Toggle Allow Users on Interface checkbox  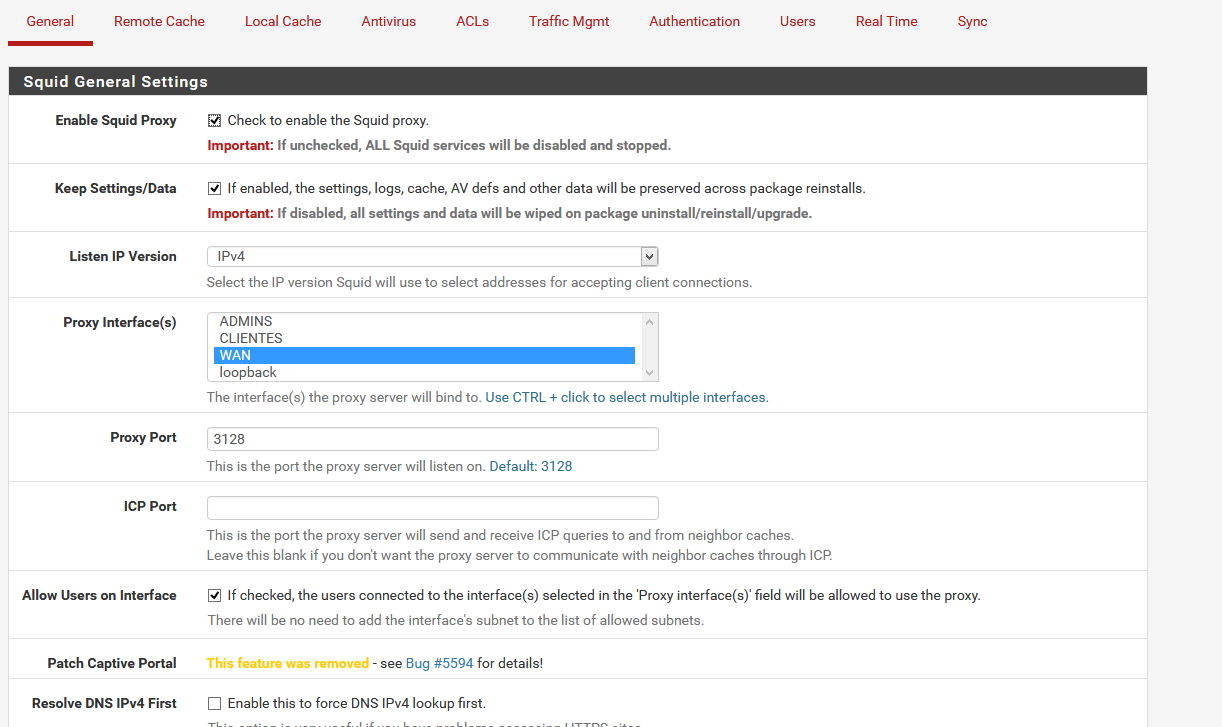click(214, 596)
